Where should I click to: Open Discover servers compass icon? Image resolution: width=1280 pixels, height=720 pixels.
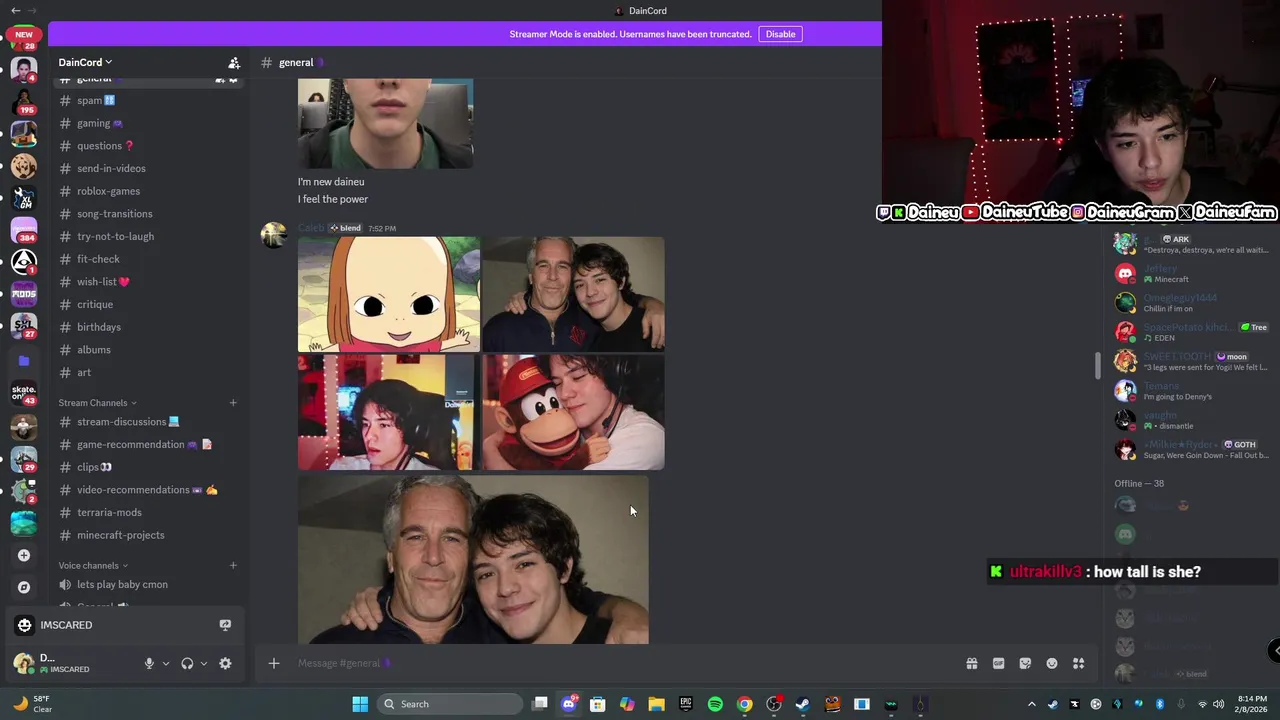point(24,587)
